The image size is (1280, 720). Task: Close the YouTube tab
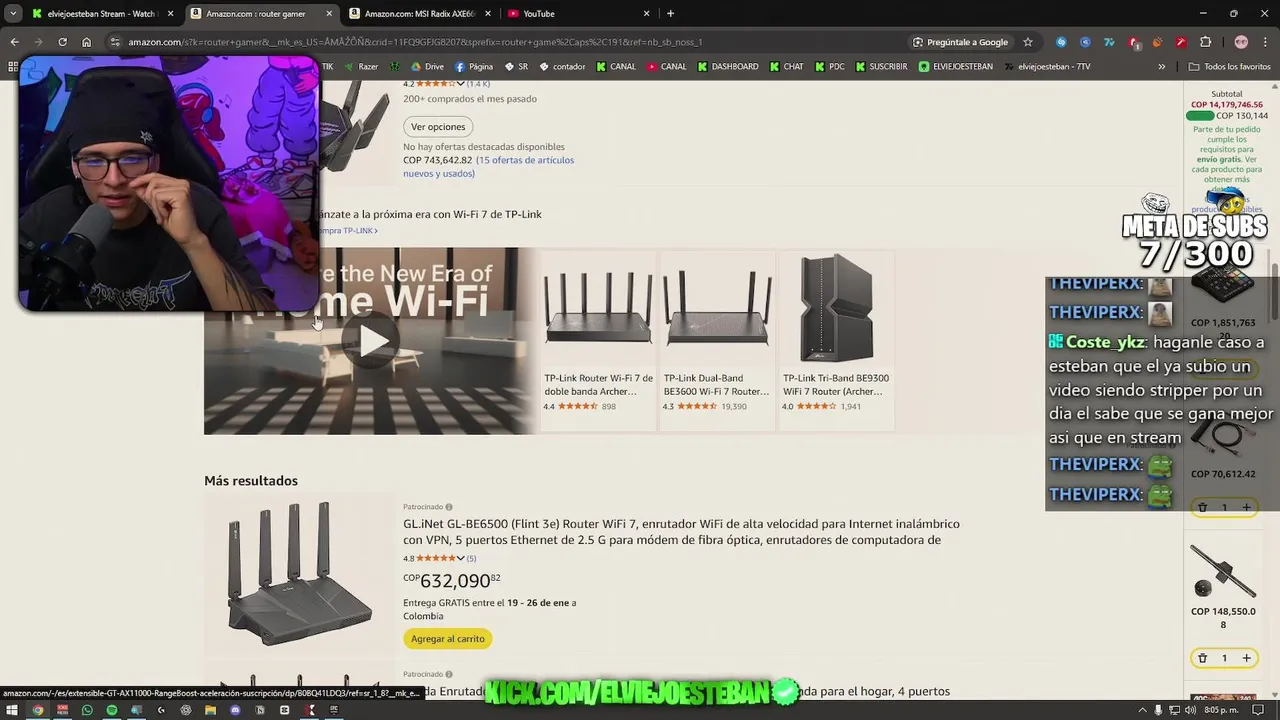(646, 13)
